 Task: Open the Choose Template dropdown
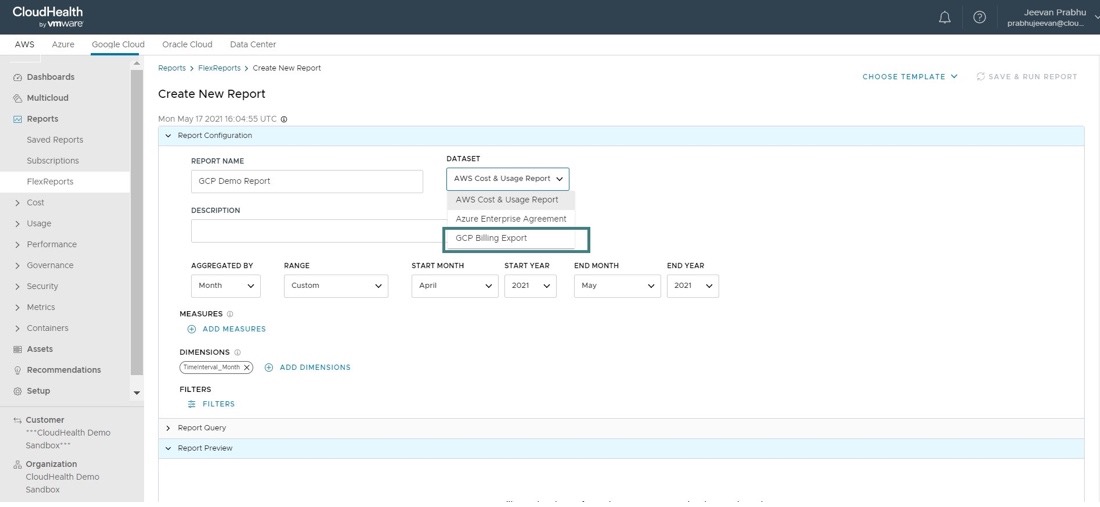[910, 76]
